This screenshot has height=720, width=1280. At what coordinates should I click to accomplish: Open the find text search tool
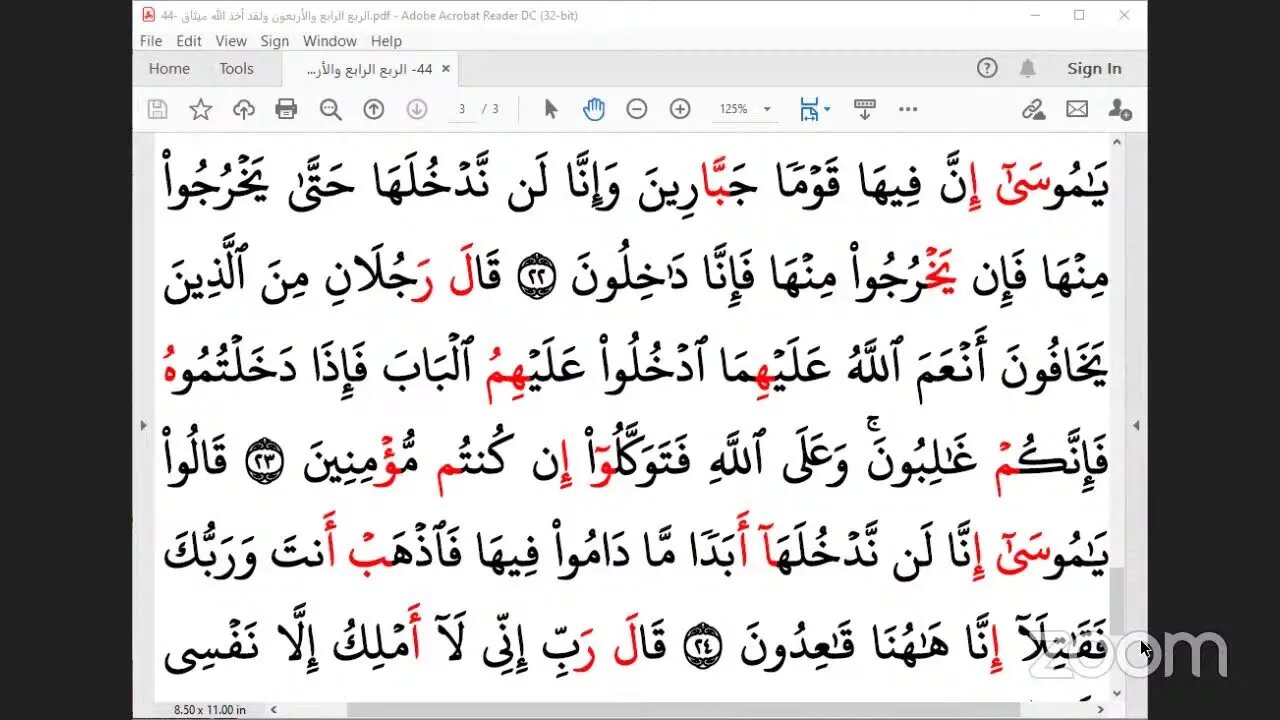coord(330,109)
